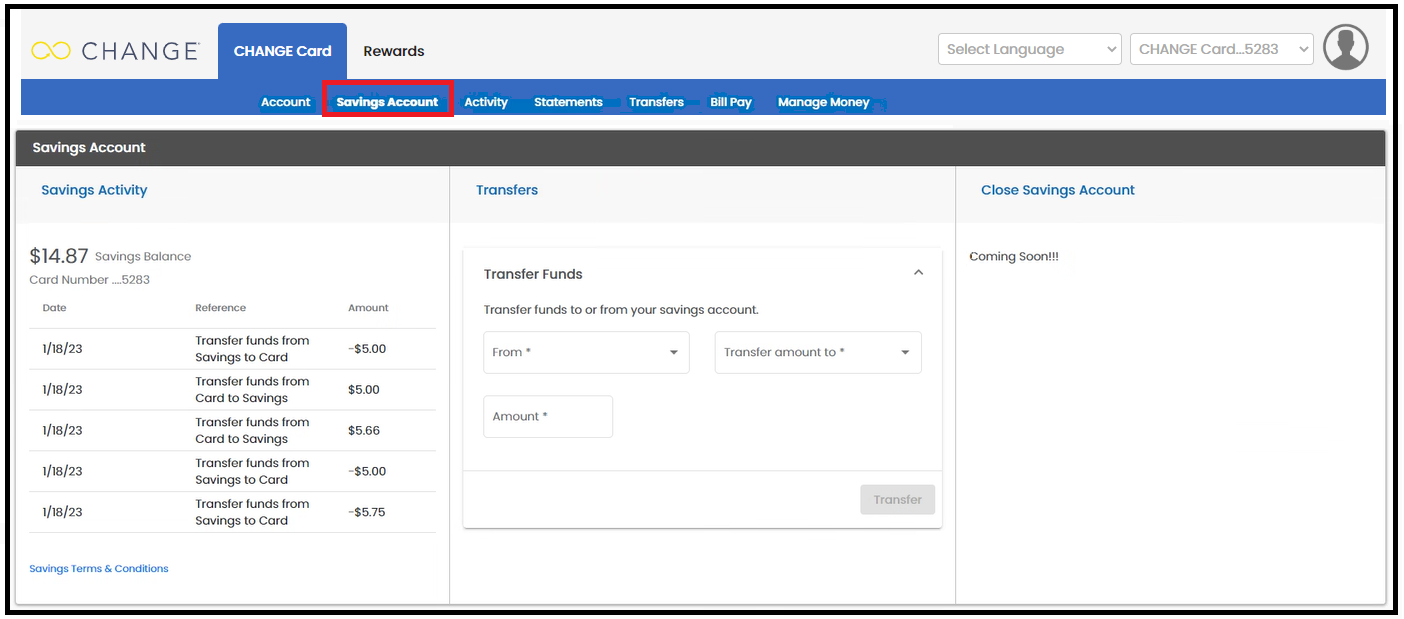The height and width of the screenshot is (619, 1404).
Task: Click the $14.87 savings balance amount
Action: coord(59,256)
